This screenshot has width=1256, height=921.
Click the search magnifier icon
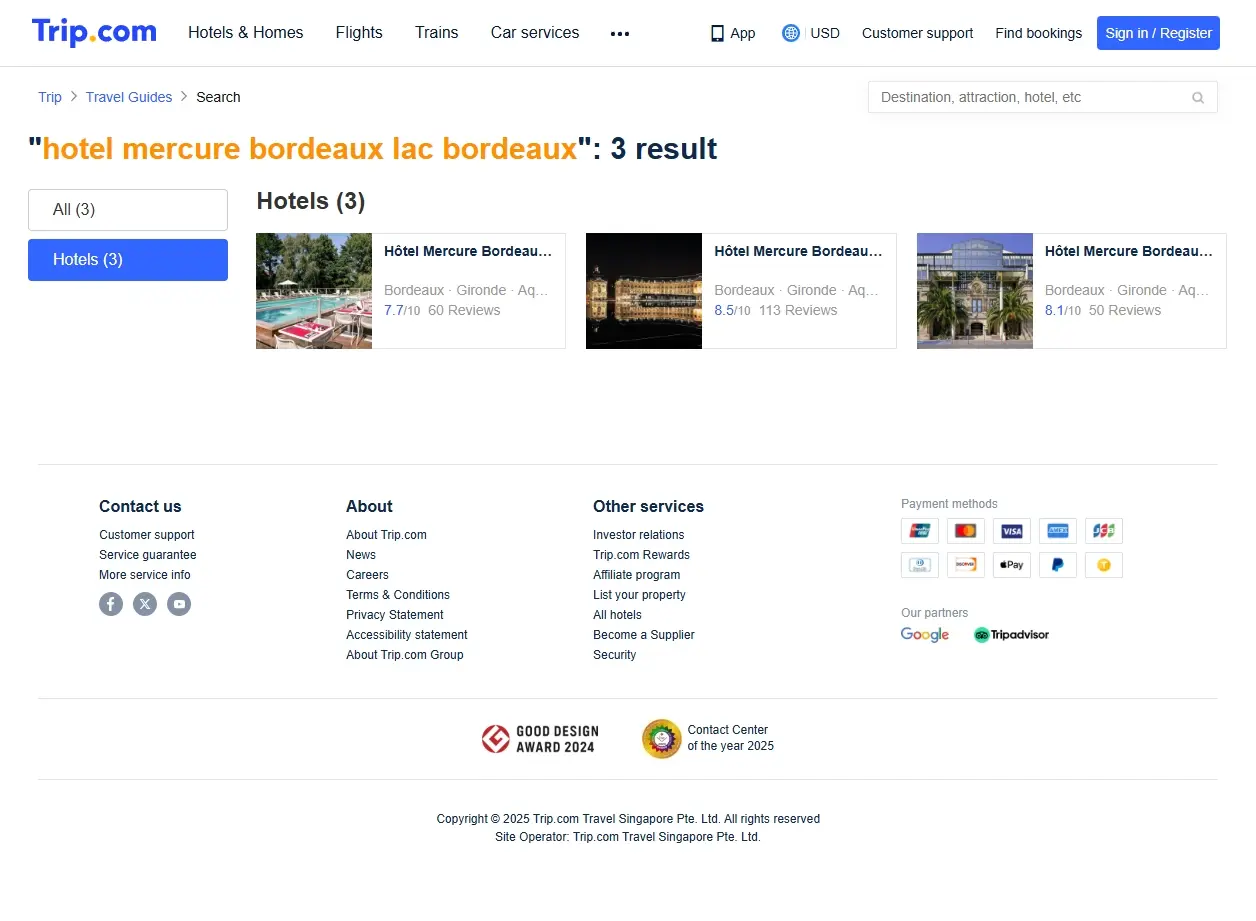tap(1198, 97)
